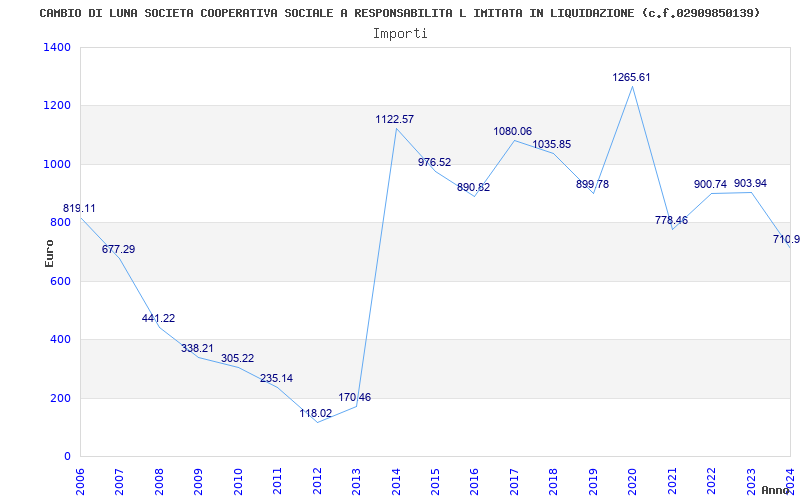Click the 'Euro' y-axis label
Viewport: 800px width, 500px height.
point(49,253)
